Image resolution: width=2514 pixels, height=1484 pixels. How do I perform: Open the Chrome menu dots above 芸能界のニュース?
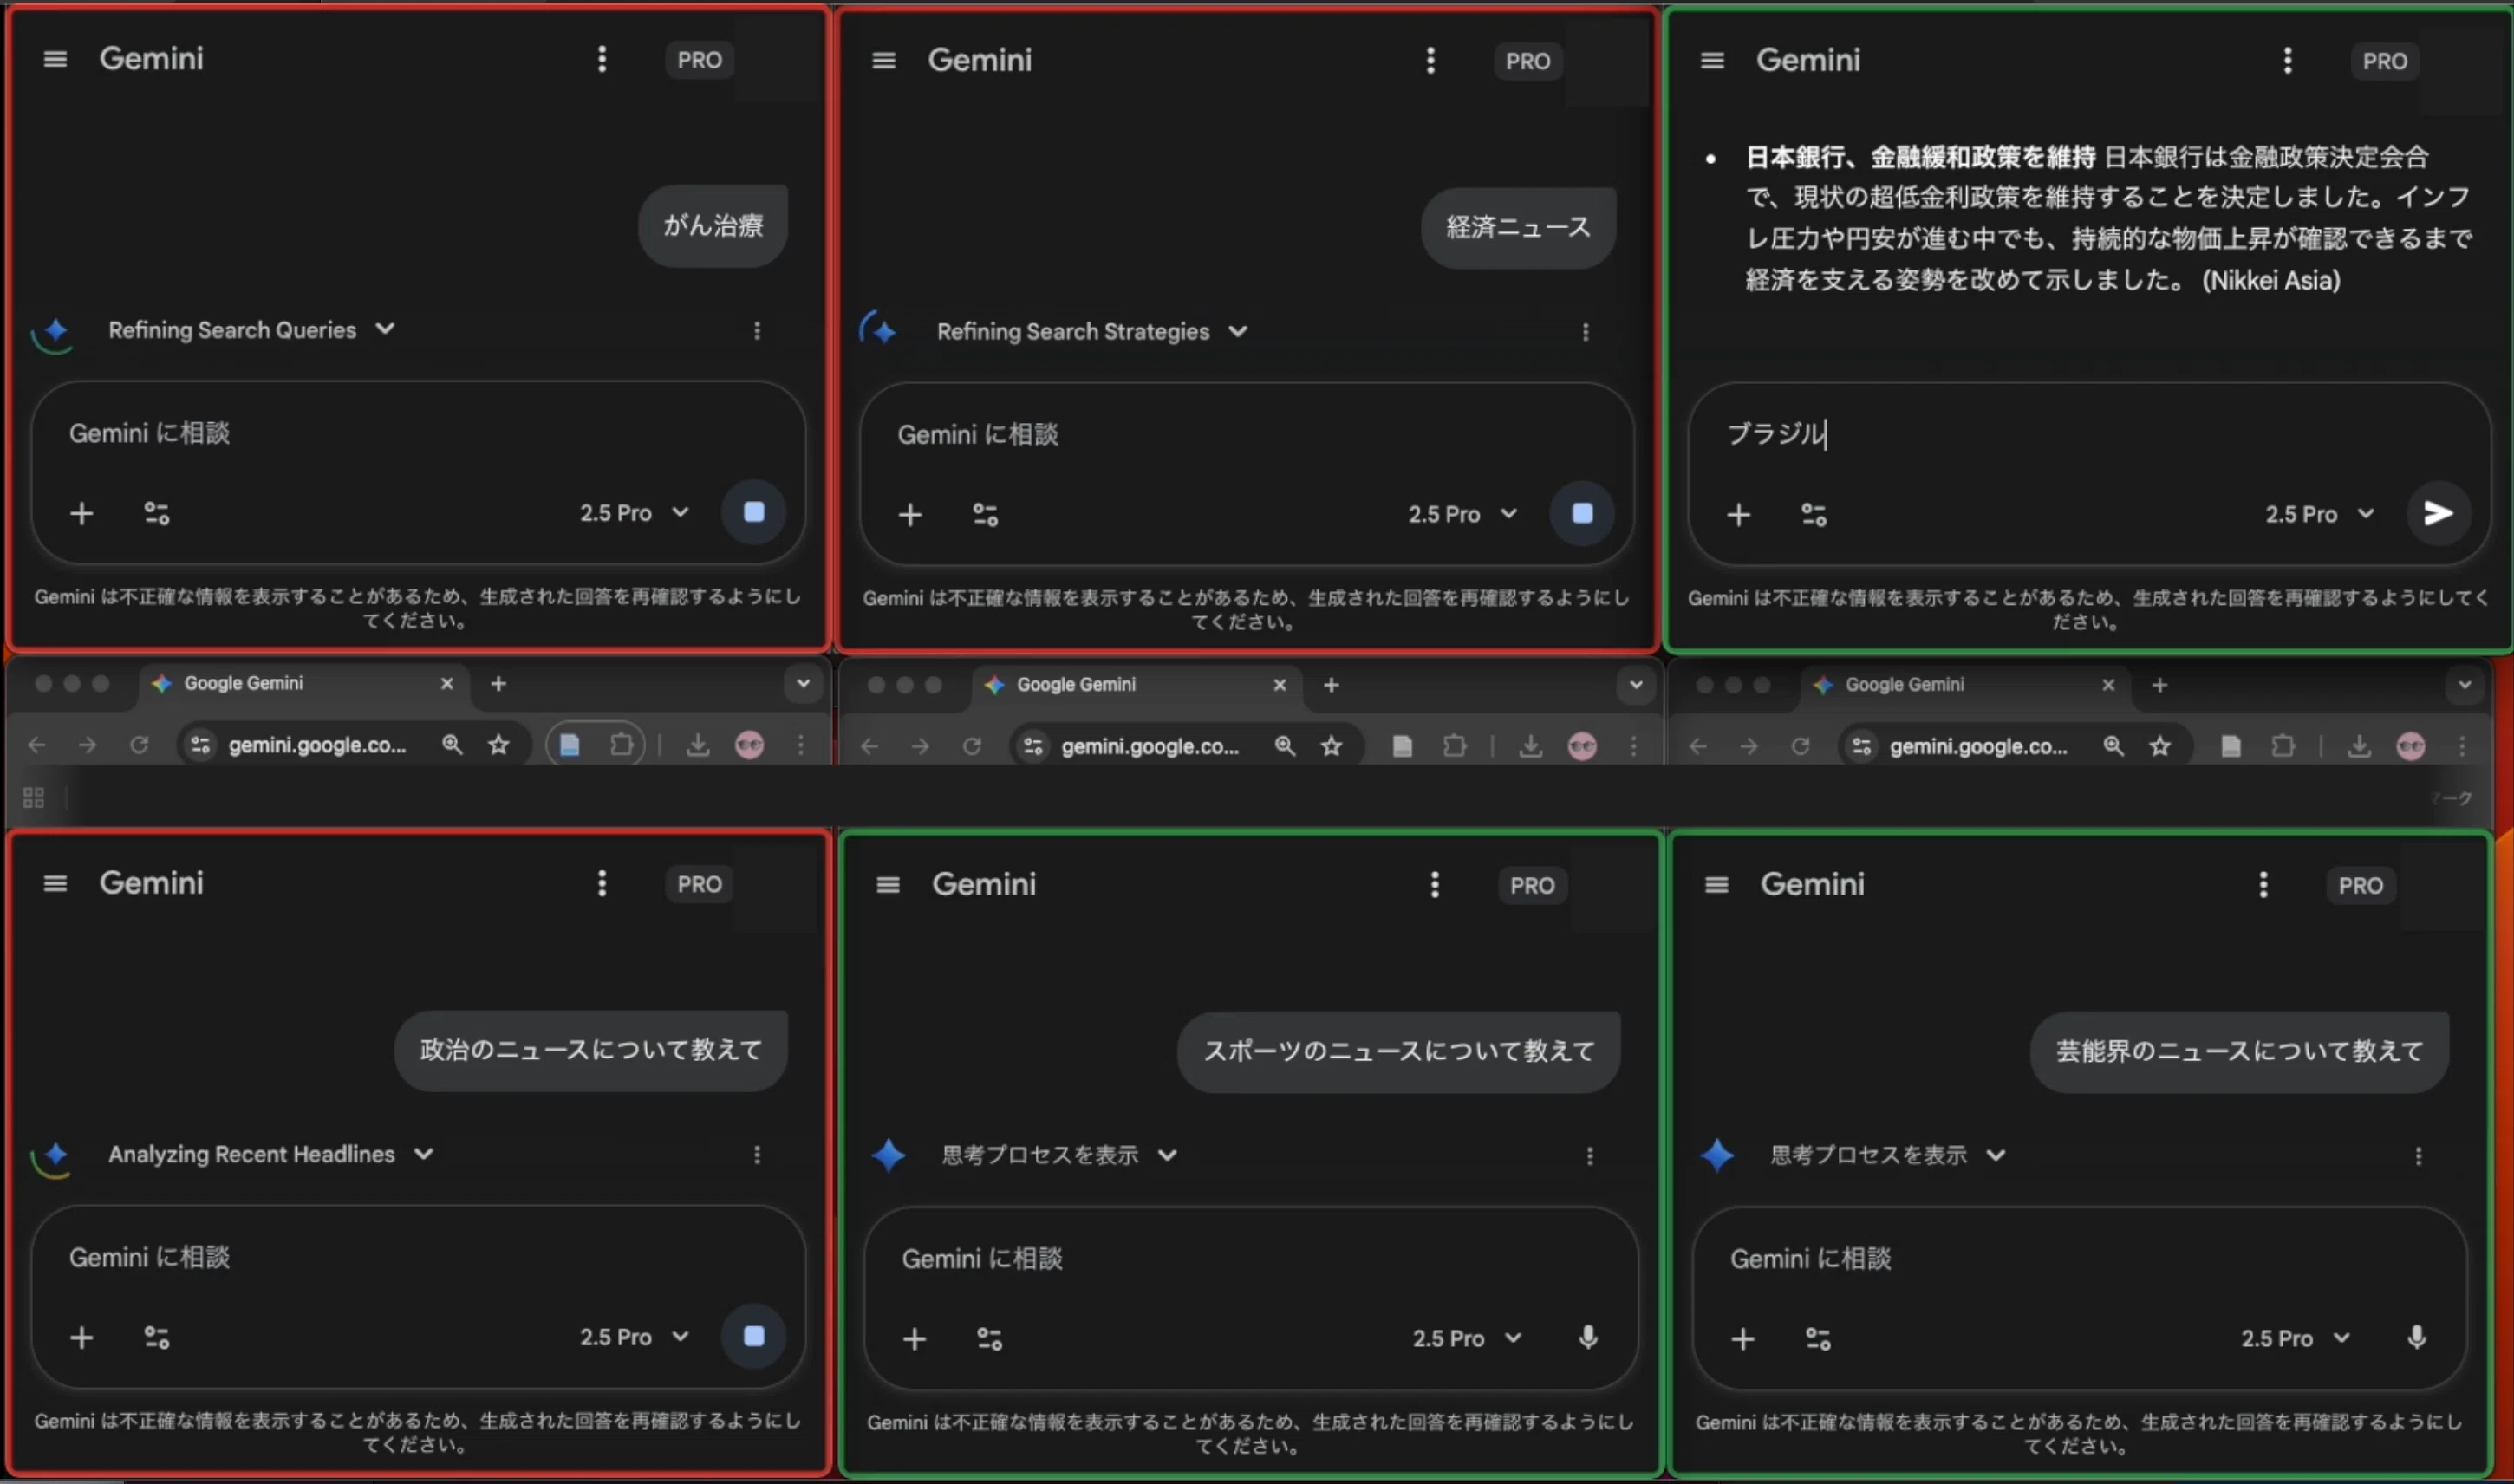(2462, 746)
